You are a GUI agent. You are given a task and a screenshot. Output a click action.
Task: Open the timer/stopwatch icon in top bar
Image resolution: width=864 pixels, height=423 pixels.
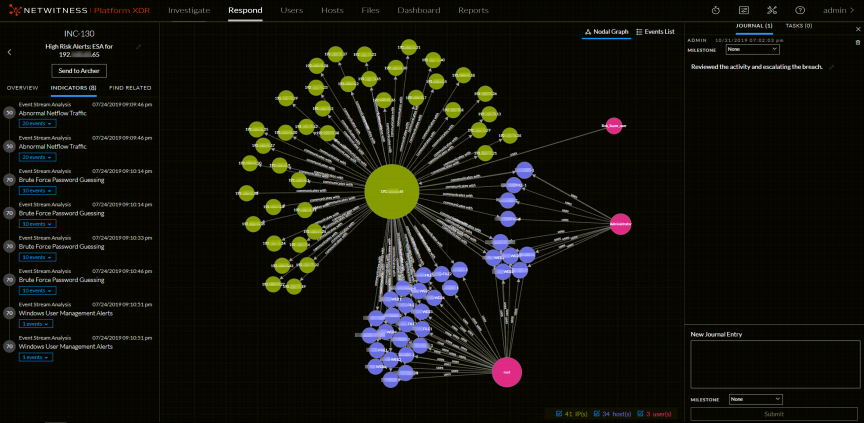[x=715, y=10]
